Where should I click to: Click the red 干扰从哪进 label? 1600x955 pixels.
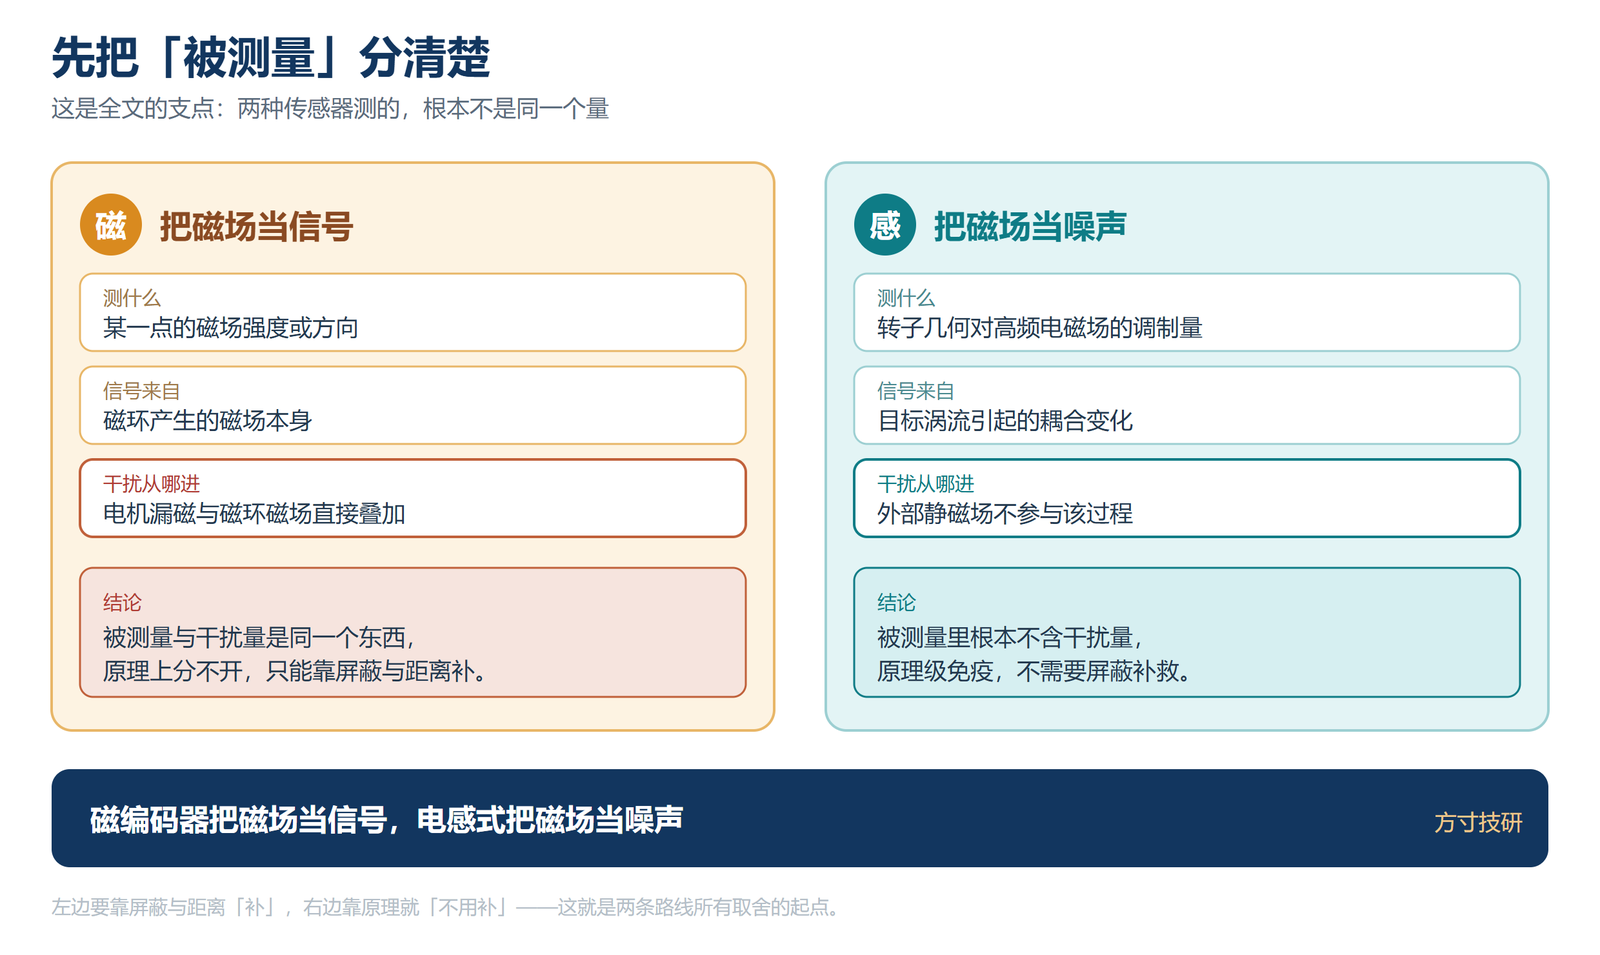click(x=151, y=484)
